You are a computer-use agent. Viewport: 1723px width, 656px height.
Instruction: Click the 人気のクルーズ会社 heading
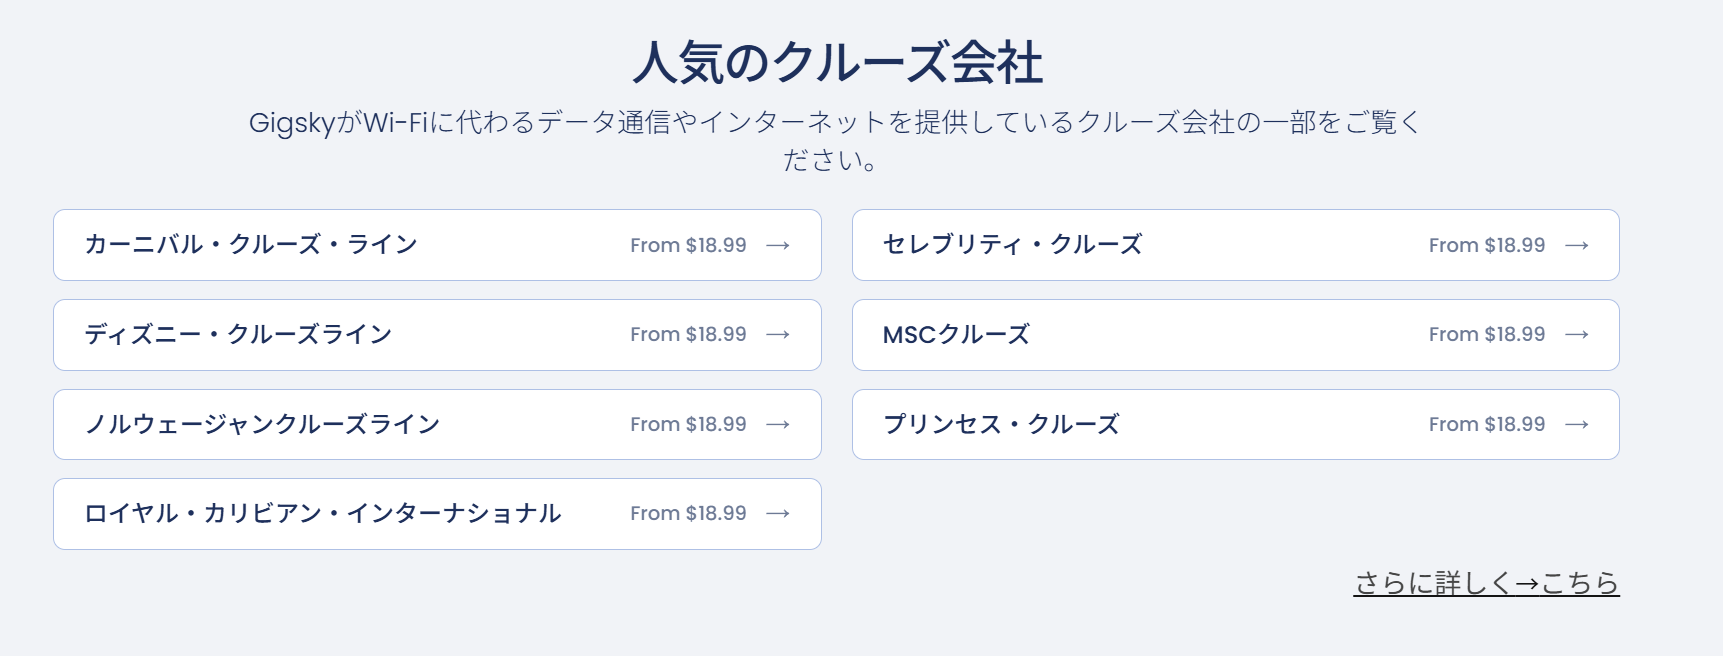840,62
